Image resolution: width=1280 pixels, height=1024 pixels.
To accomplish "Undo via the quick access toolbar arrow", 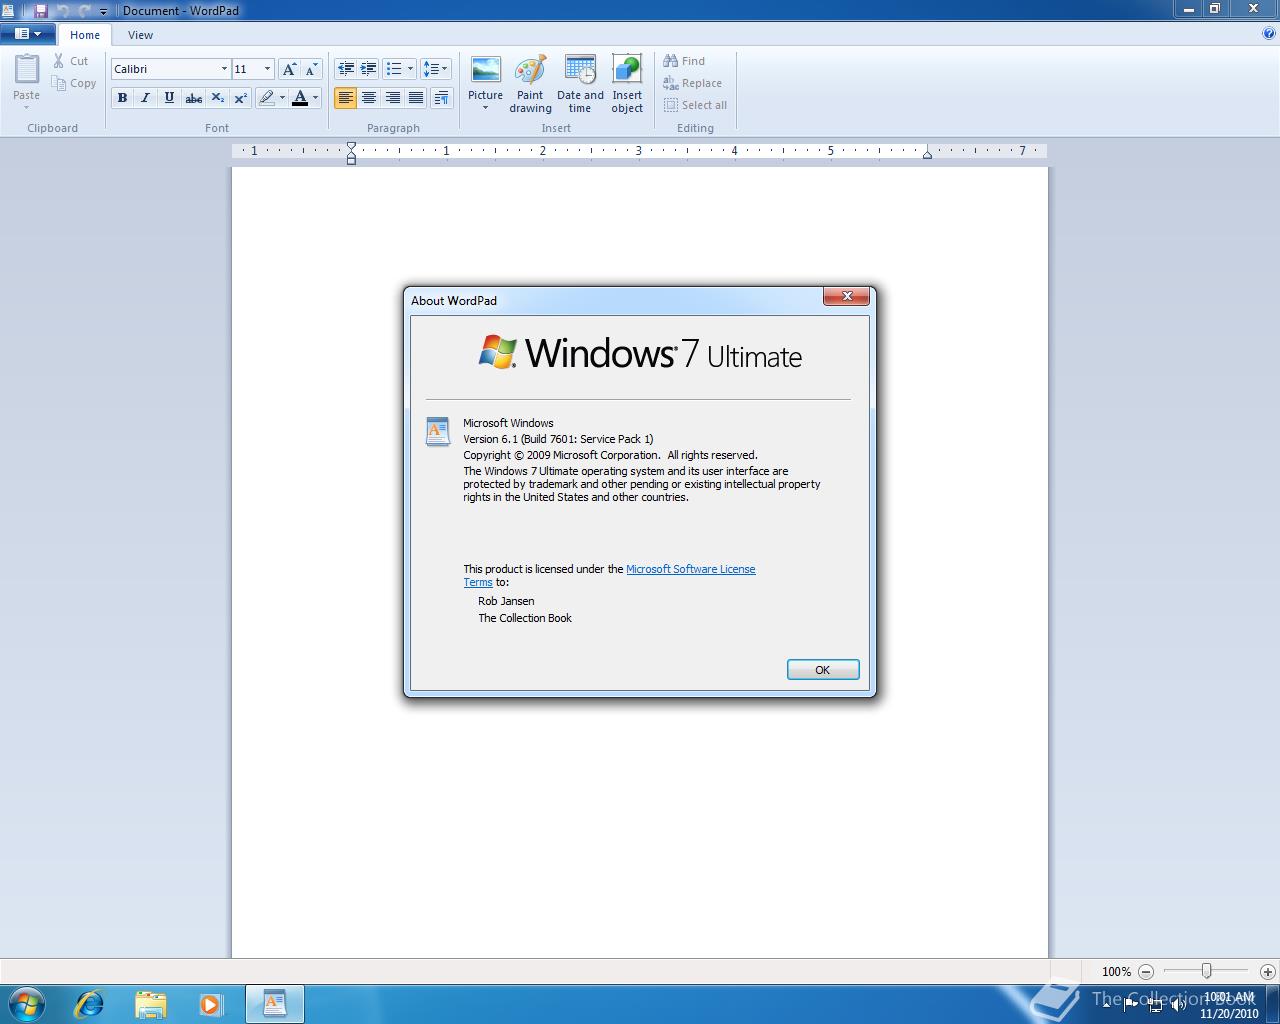I will pos(63,10).
